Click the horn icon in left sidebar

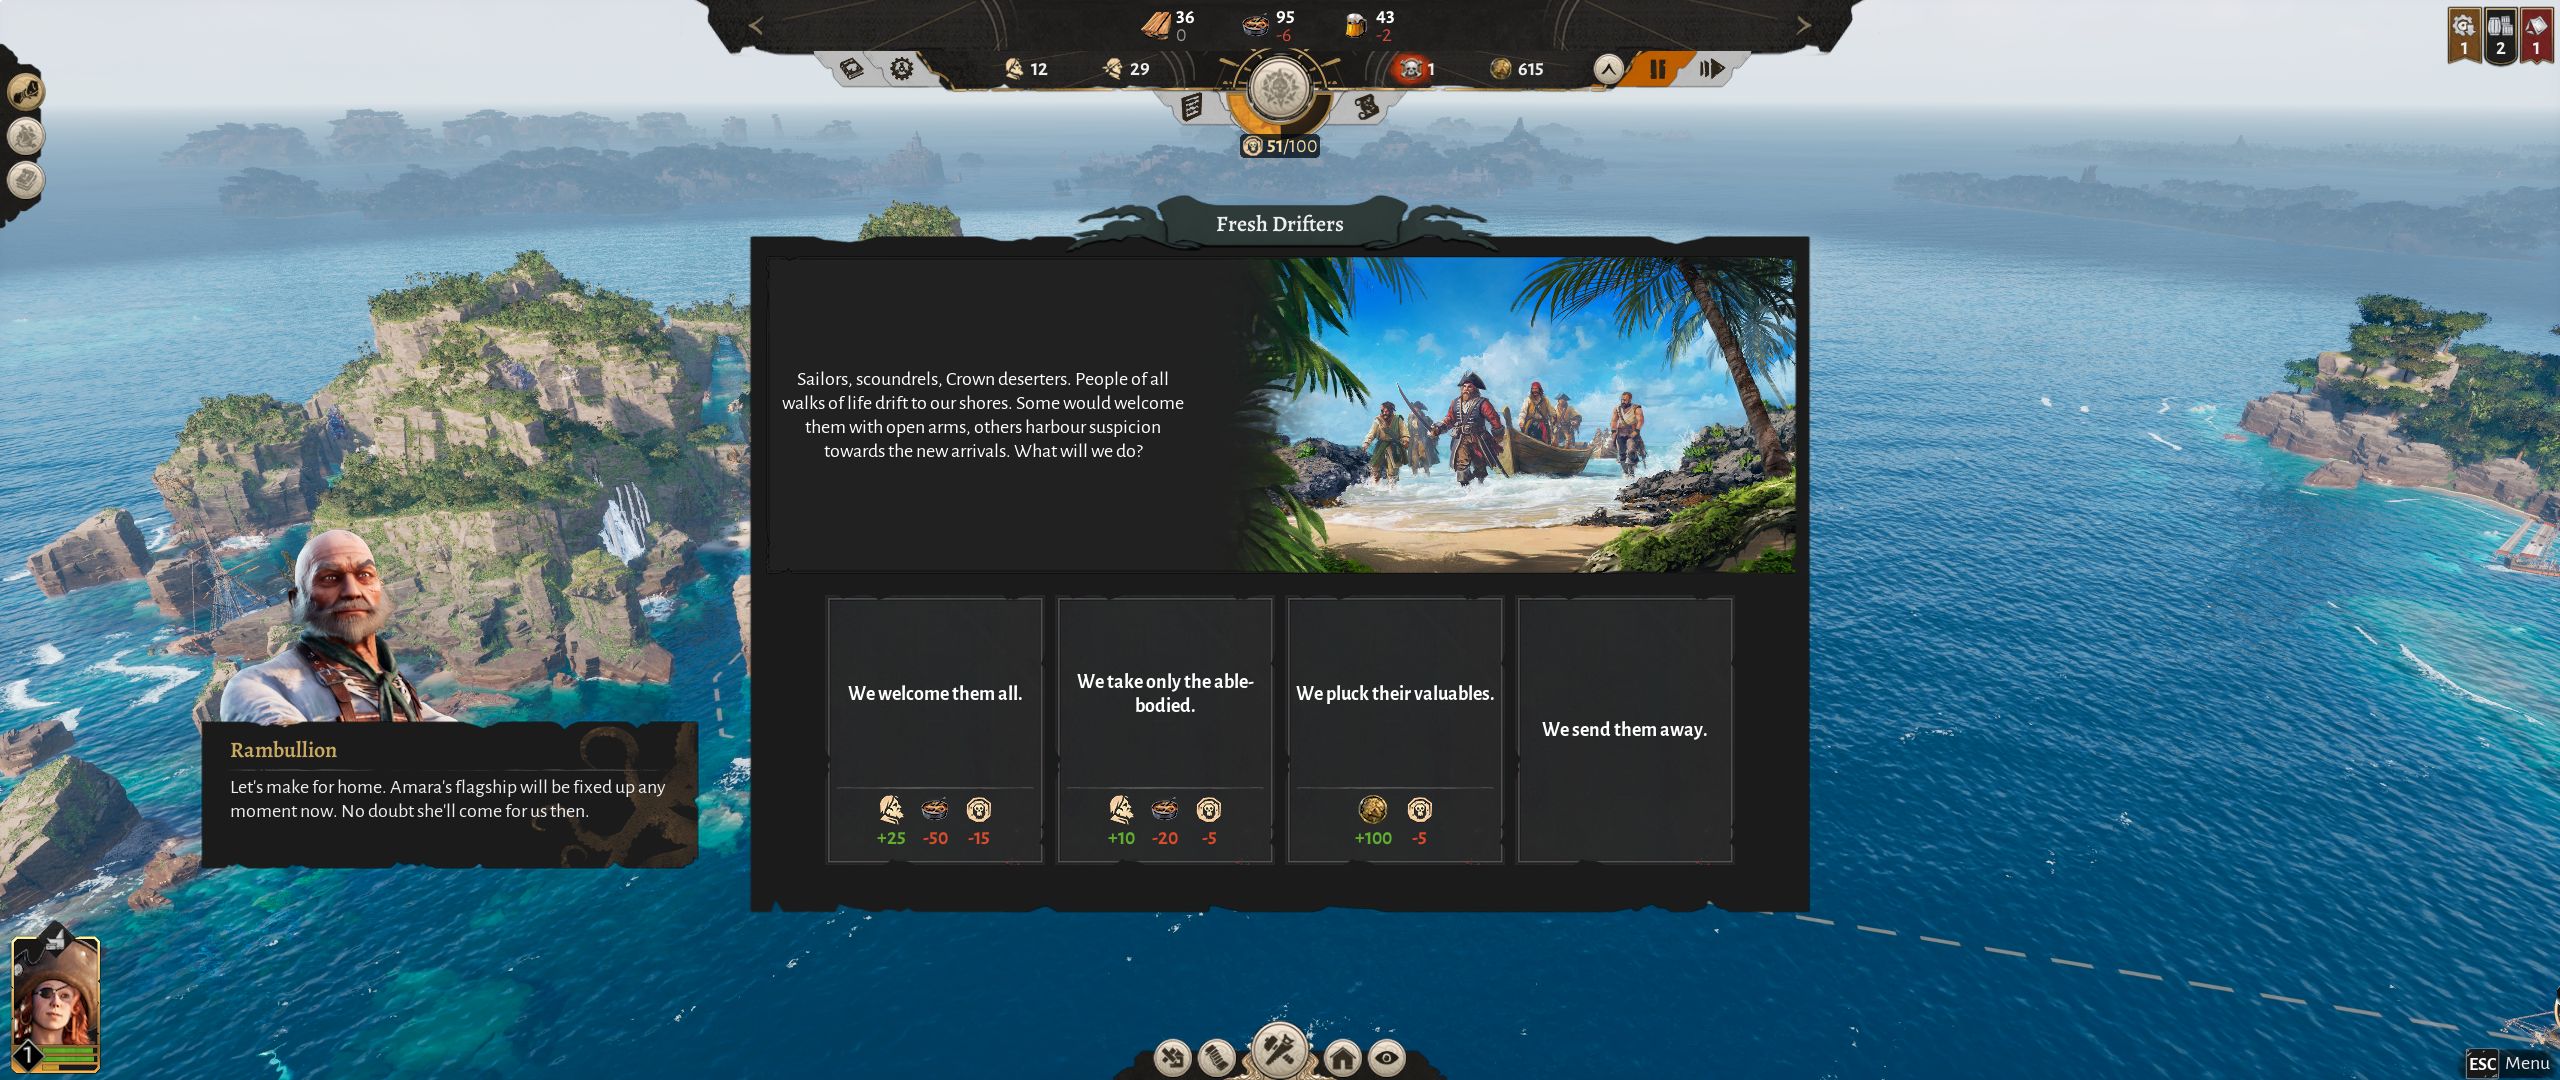click(26, 92)
